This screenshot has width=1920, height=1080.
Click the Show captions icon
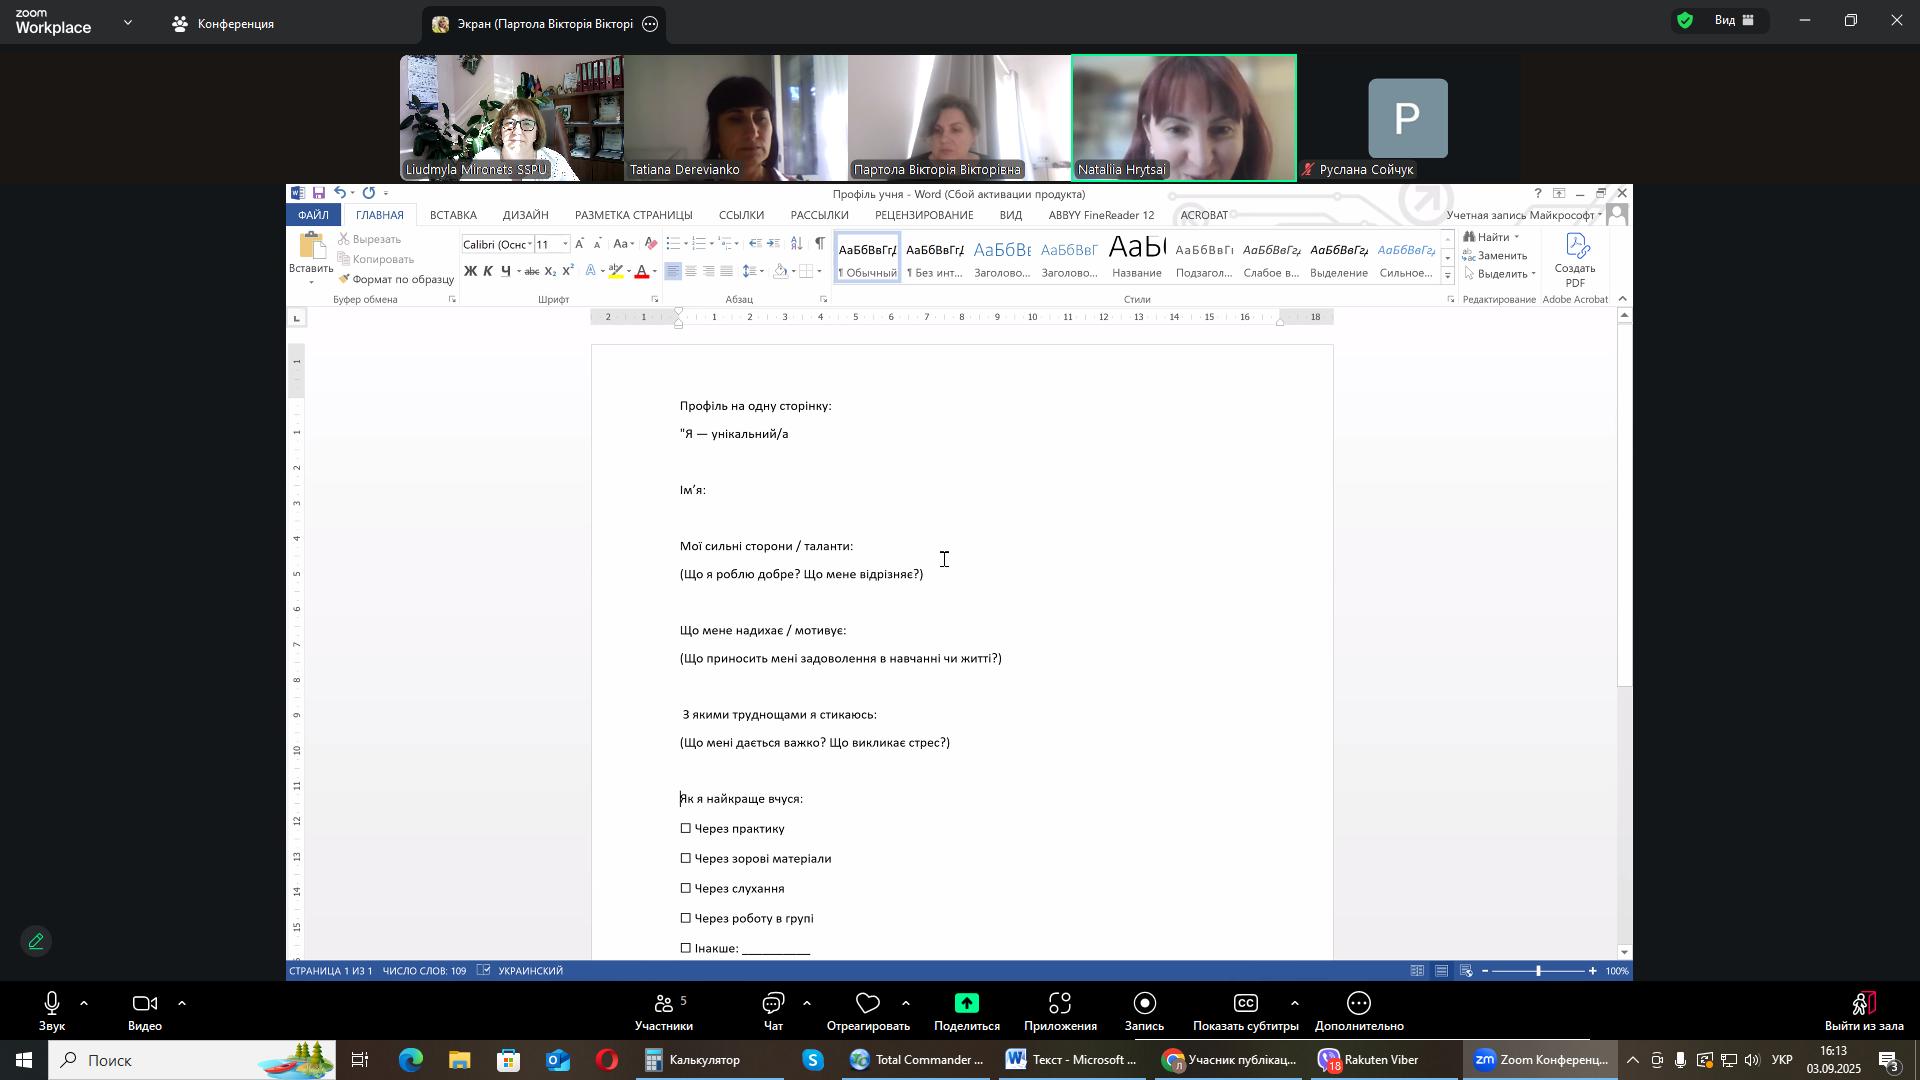1245,1005
